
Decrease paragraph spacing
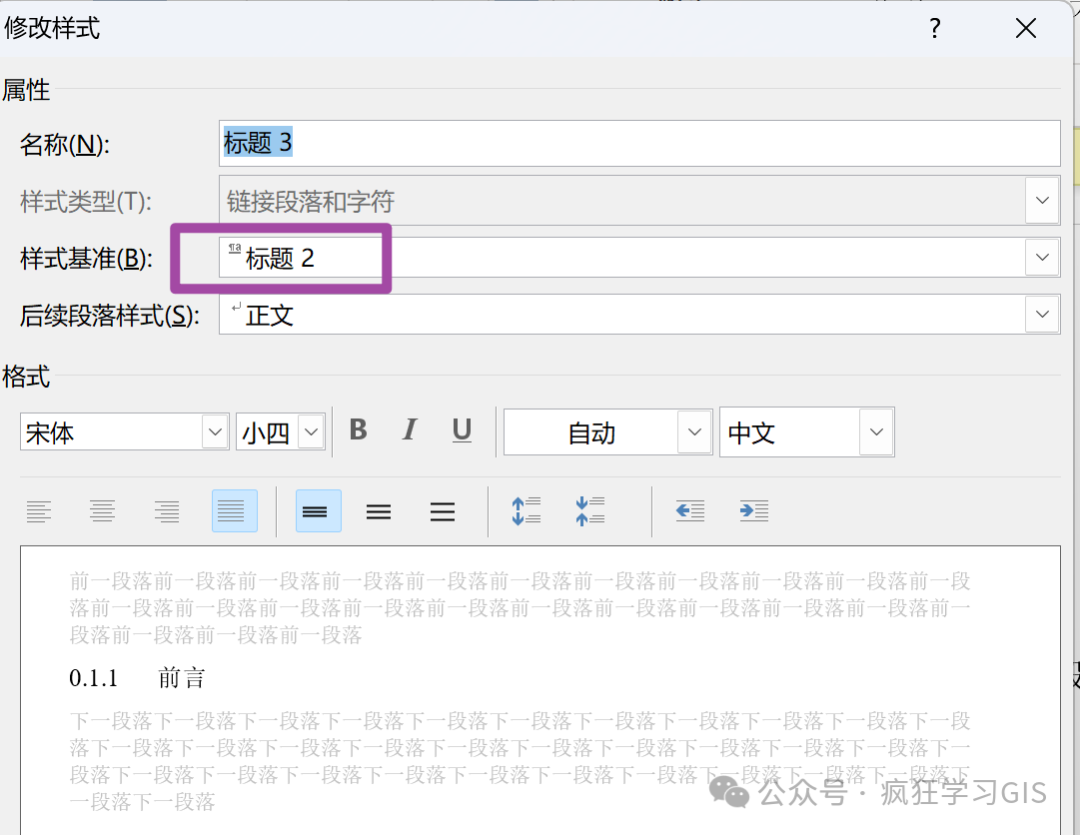[x=590, y=511]
